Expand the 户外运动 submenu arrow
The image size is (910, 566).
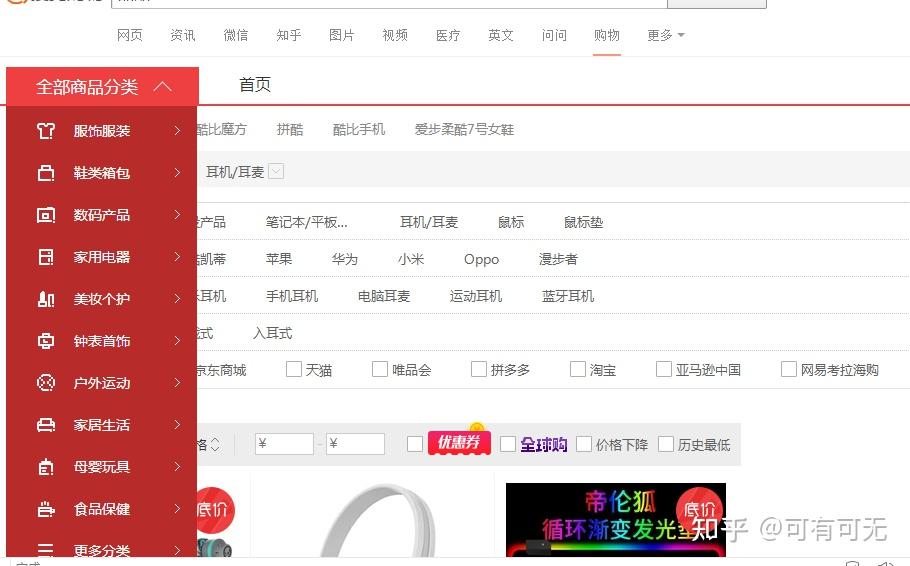[x=177, y=382]
